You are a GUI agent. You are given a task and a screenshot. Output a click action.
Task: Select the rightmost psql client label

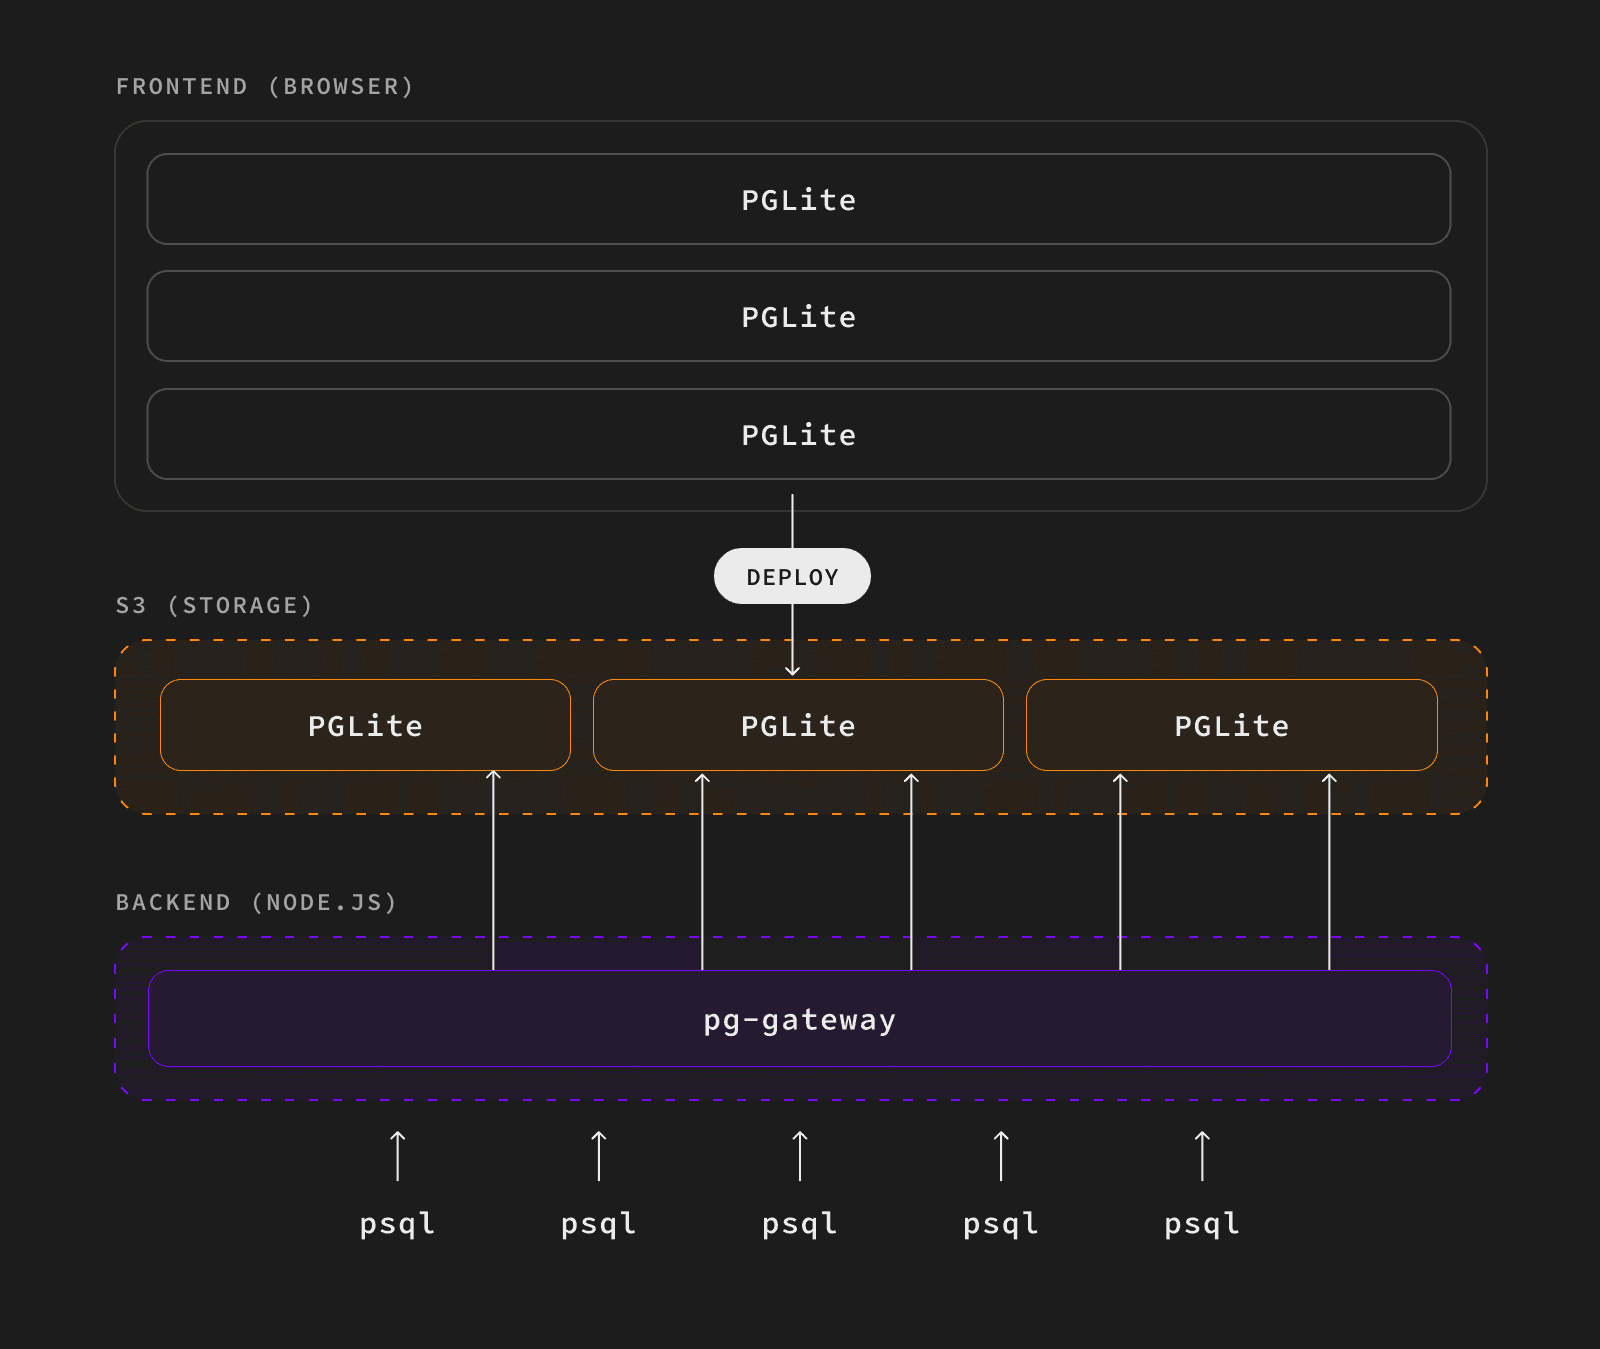point(1201,1223)
